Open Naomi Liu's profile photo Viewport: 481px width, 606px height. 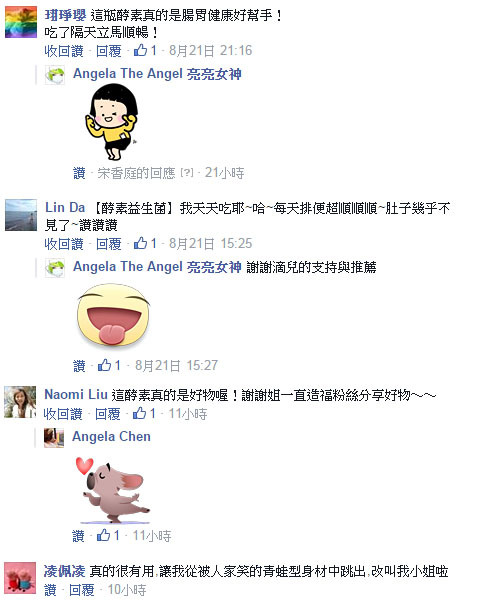point(20,402)
